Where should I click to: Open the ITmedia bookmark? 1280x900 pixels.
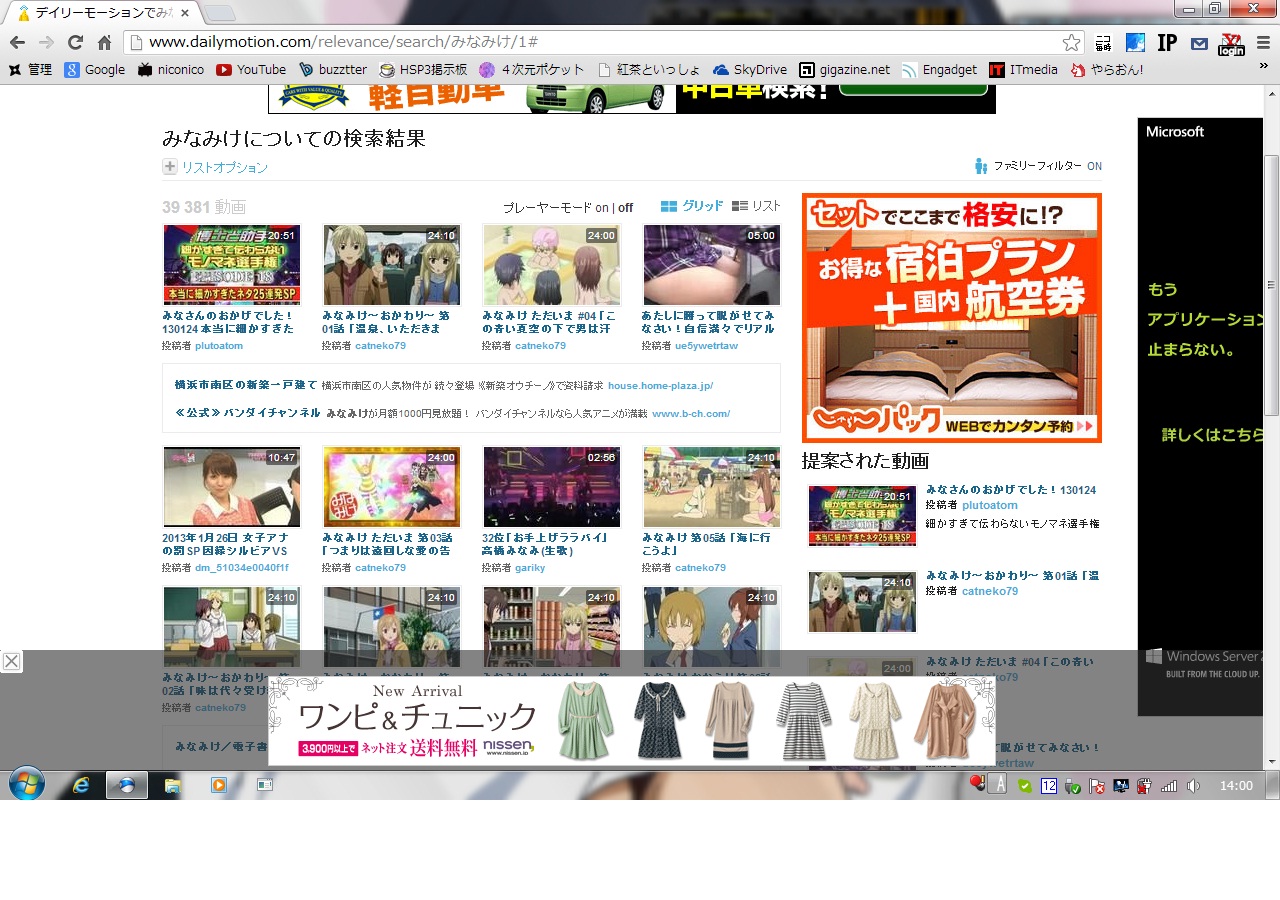click(1023, 70)
